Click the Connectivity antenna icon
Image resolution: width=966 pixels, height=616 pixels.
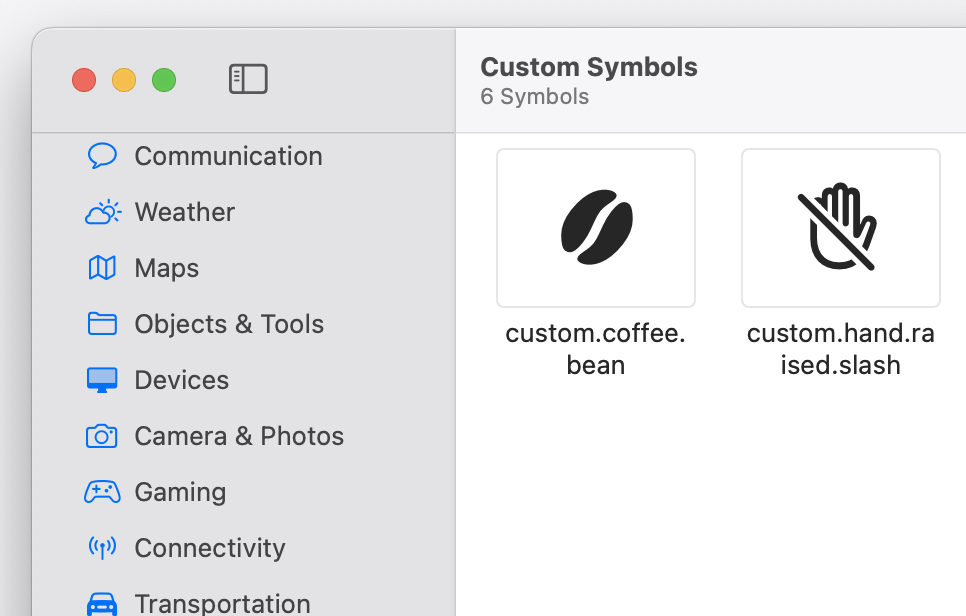click(102, 548)
